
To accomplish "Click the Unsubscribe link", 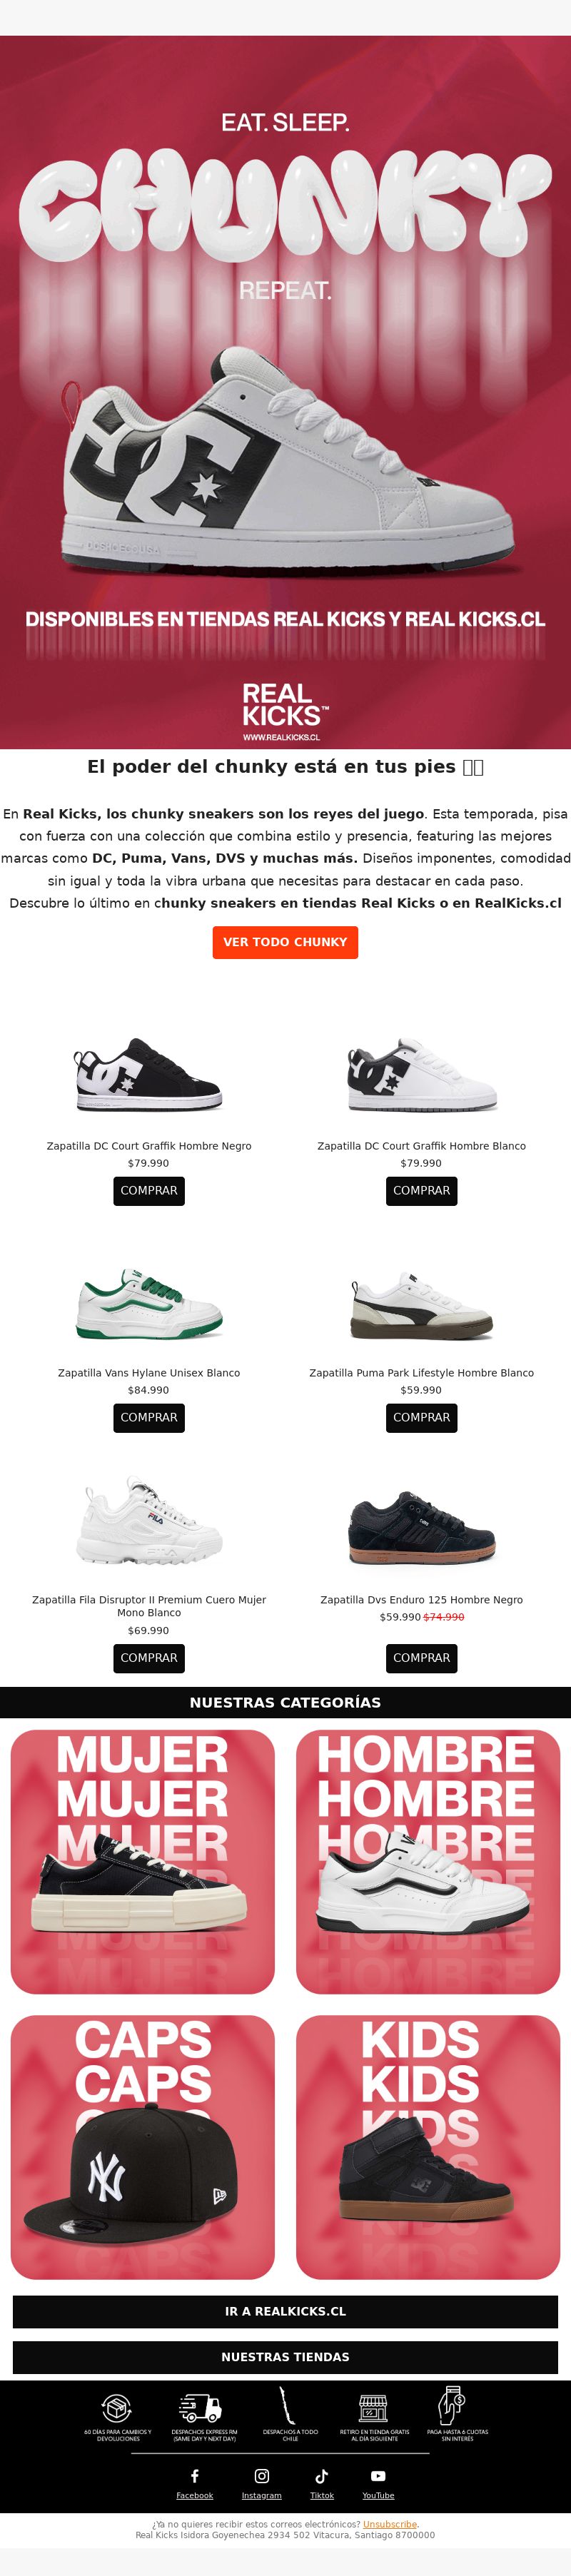I will pos(390,2524).
